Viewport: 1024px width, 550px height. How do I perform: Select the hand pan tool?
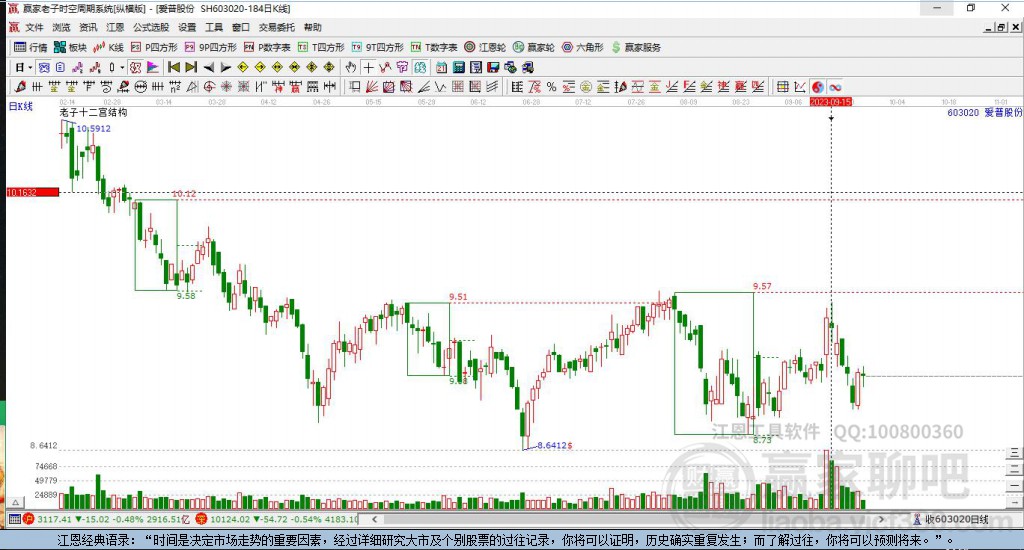351,67
